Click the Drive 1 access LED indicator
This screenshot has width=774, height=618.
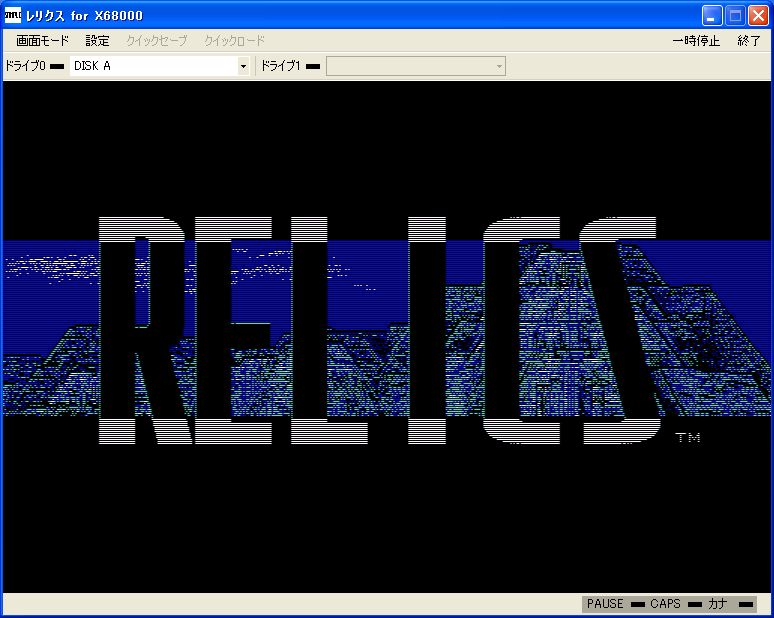[x=313, y=67]
